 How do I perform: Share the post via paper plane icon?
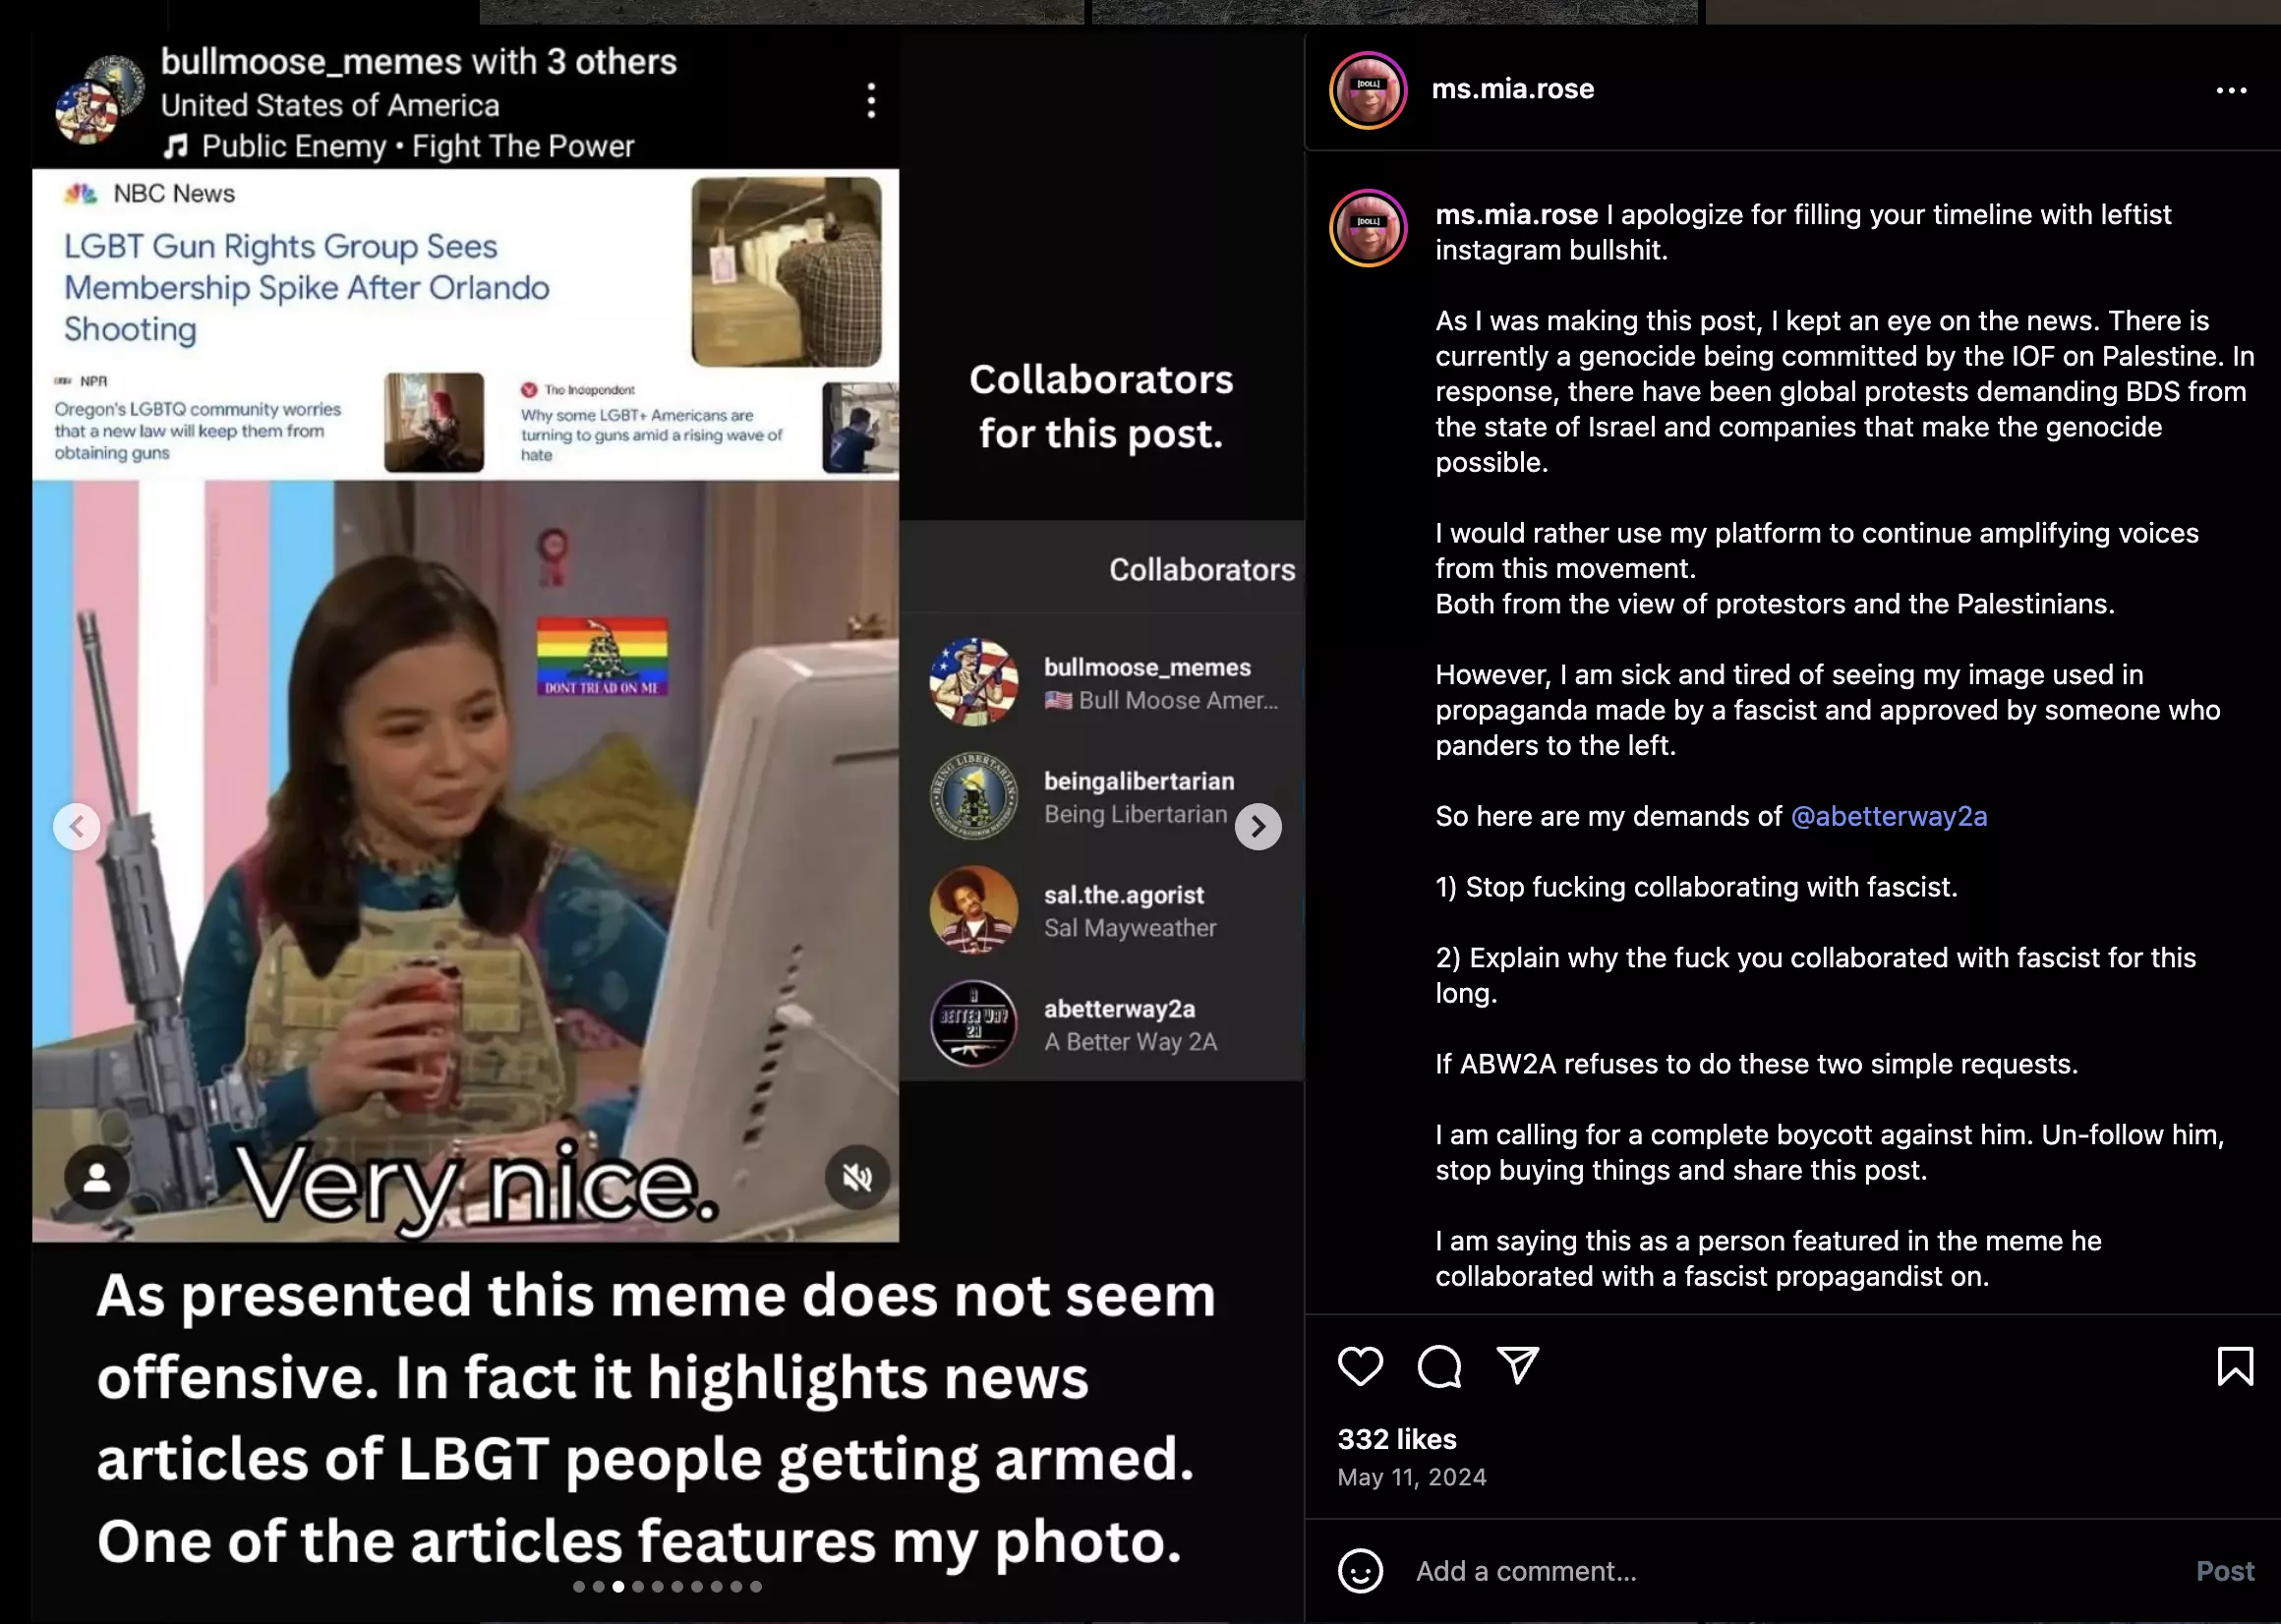pos(1517,1366)
